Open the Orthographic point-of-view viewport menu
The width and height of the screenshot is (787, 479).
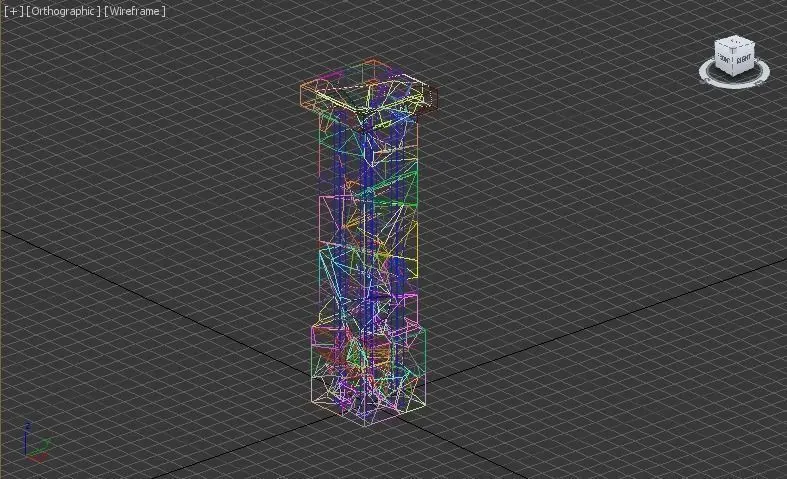click(x=63, y=11)
